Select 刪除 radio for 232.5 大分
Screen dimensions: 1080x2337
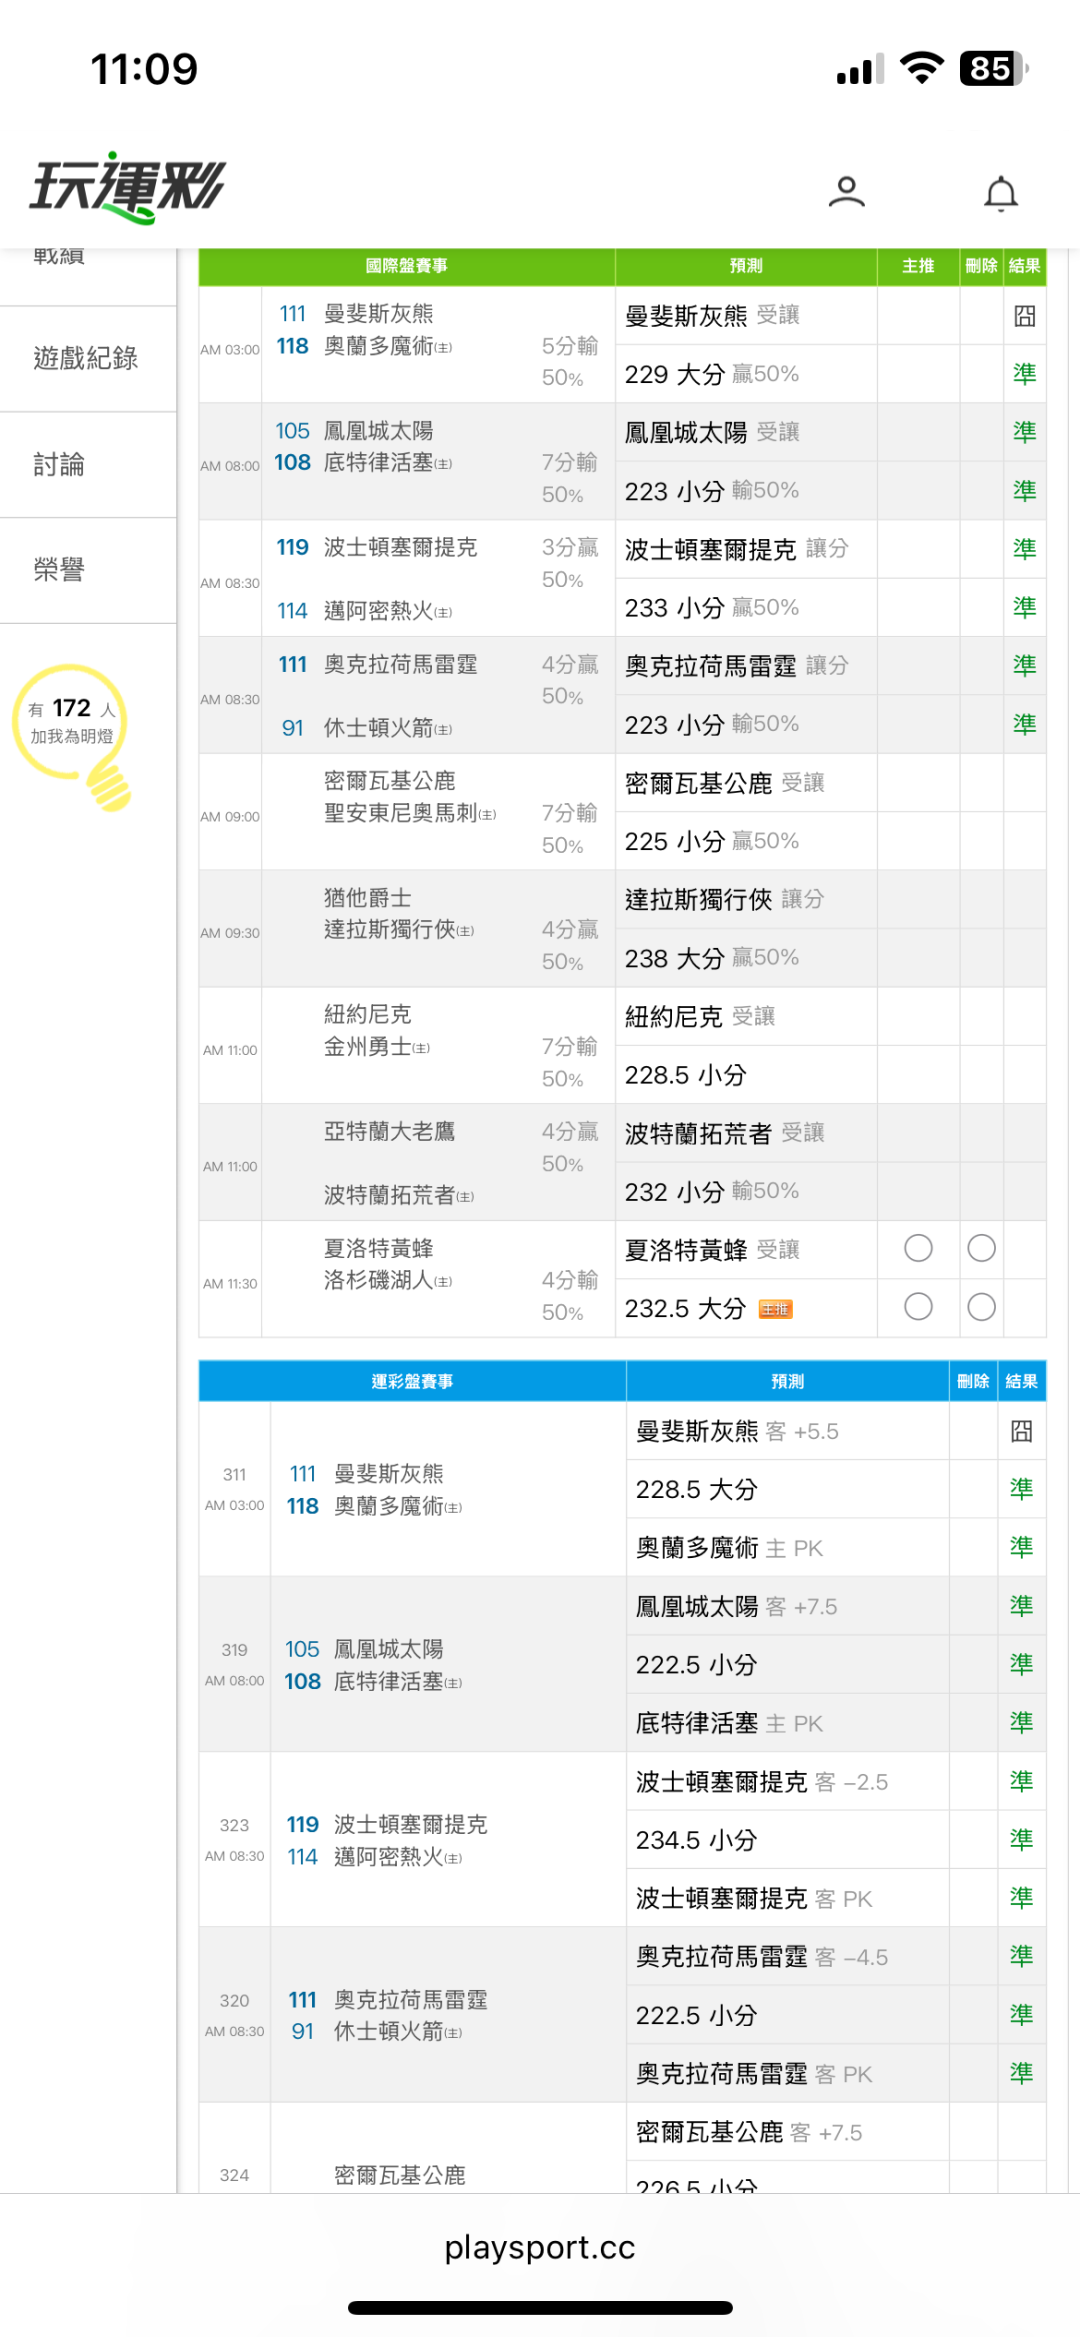[x=982, y=1307]
